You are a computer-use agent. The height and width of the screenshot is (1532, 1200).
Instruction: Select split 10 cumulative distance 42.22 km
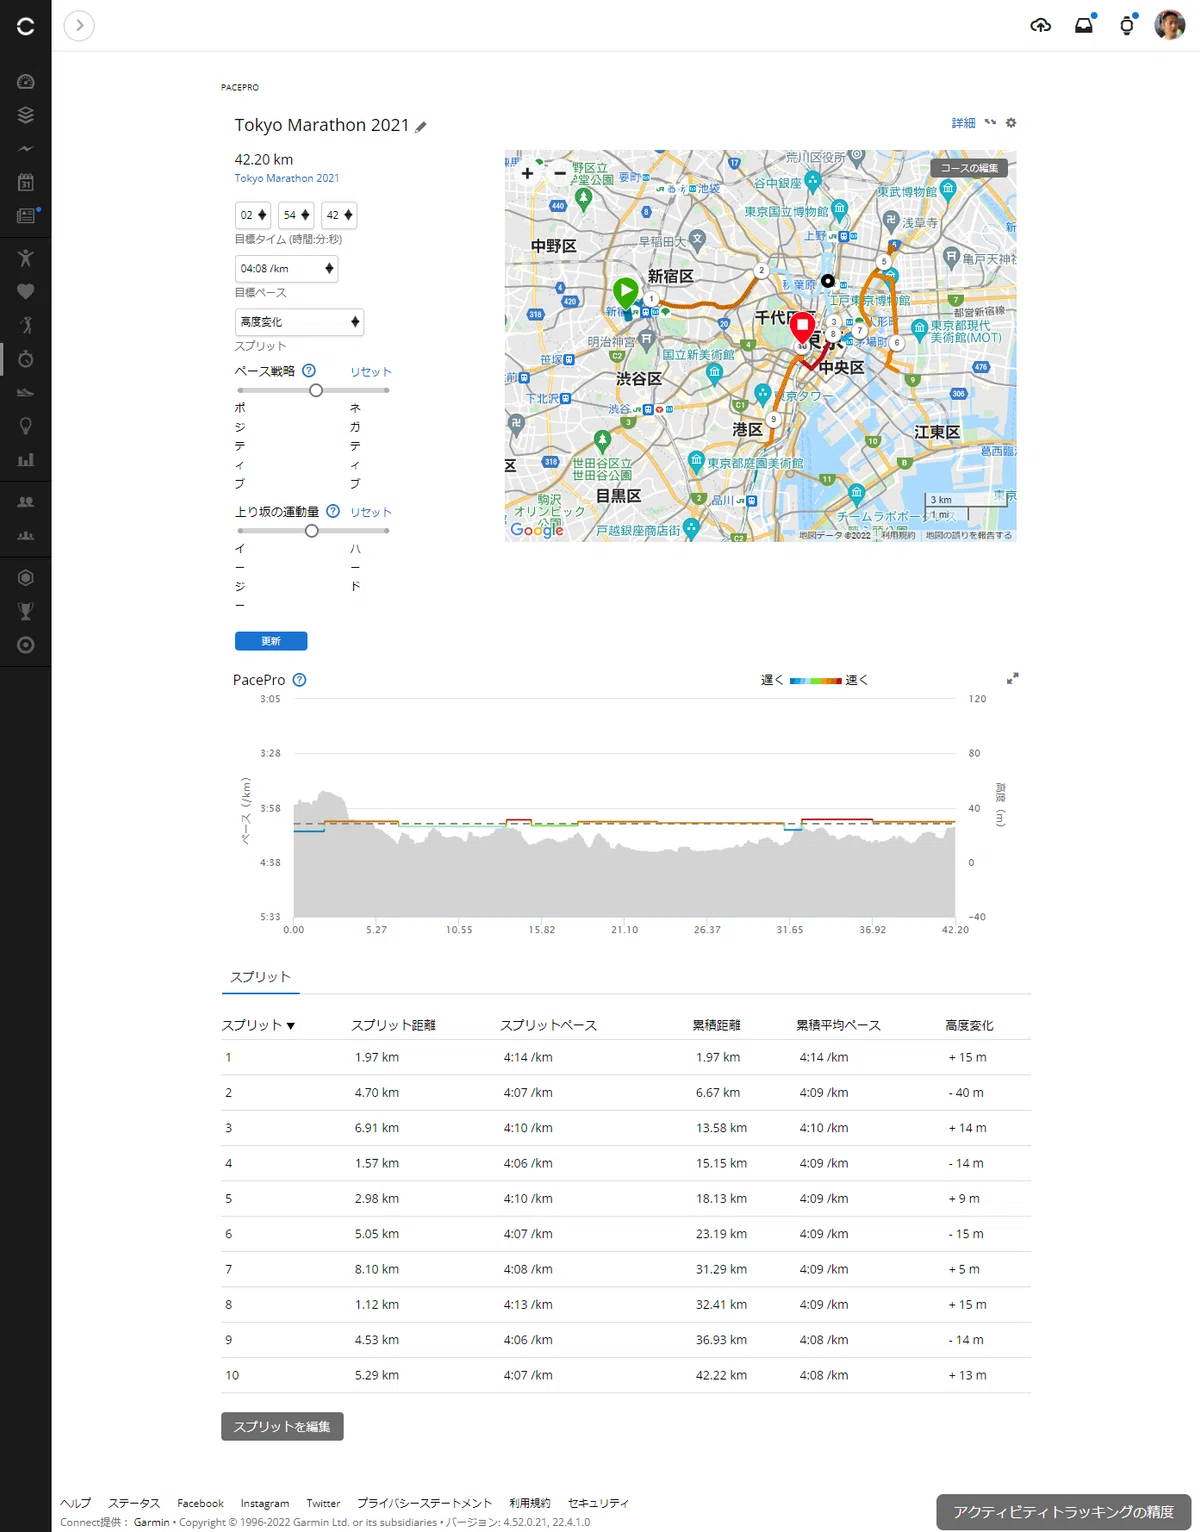(x=721, y=1375)
